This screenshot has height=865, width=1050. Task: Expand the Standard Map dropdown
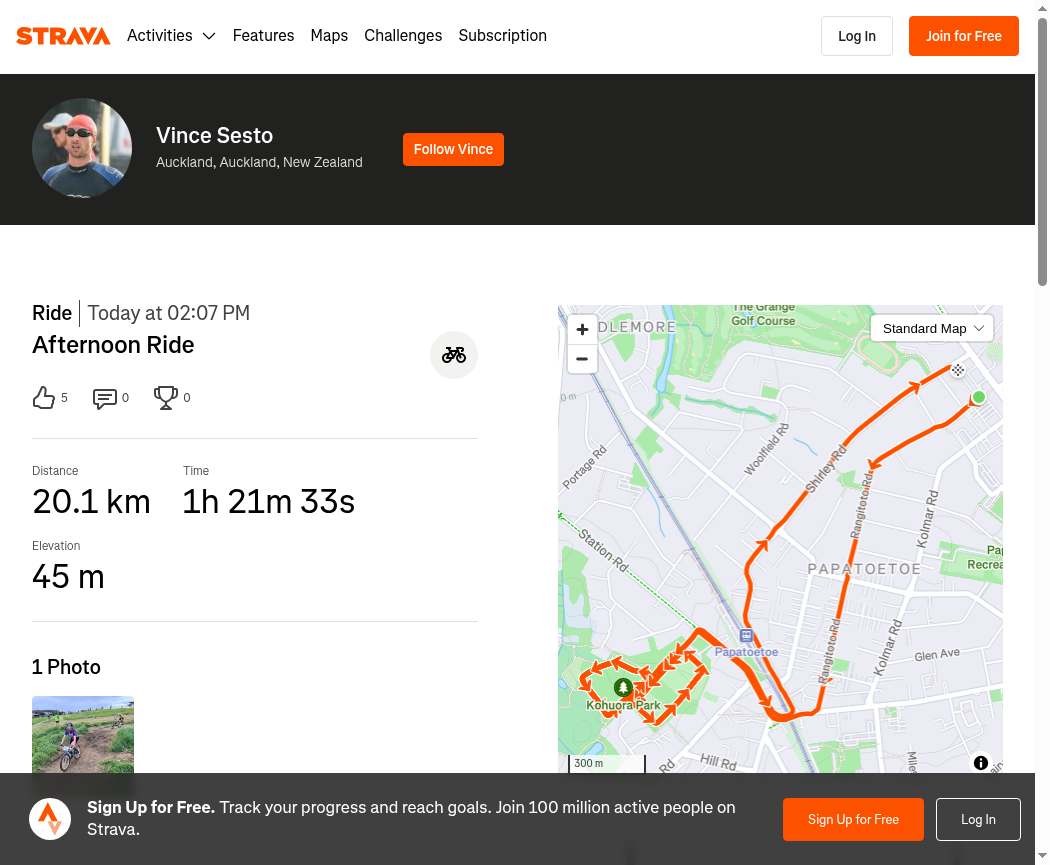pos(931,329)
